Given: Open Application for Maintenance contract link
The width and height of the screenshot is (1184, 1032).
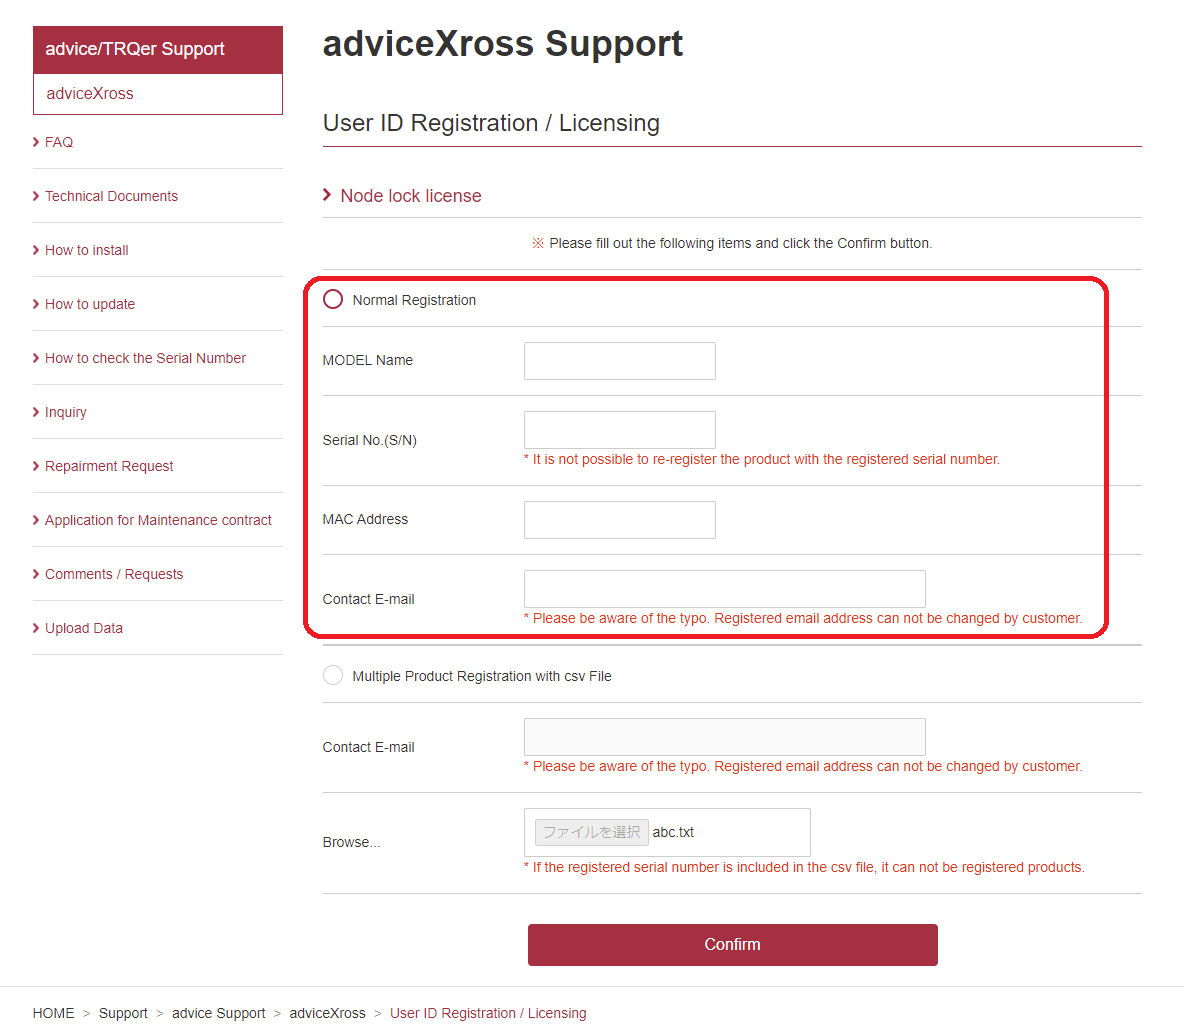Looking at the screenshot, I should click(158, 520).
